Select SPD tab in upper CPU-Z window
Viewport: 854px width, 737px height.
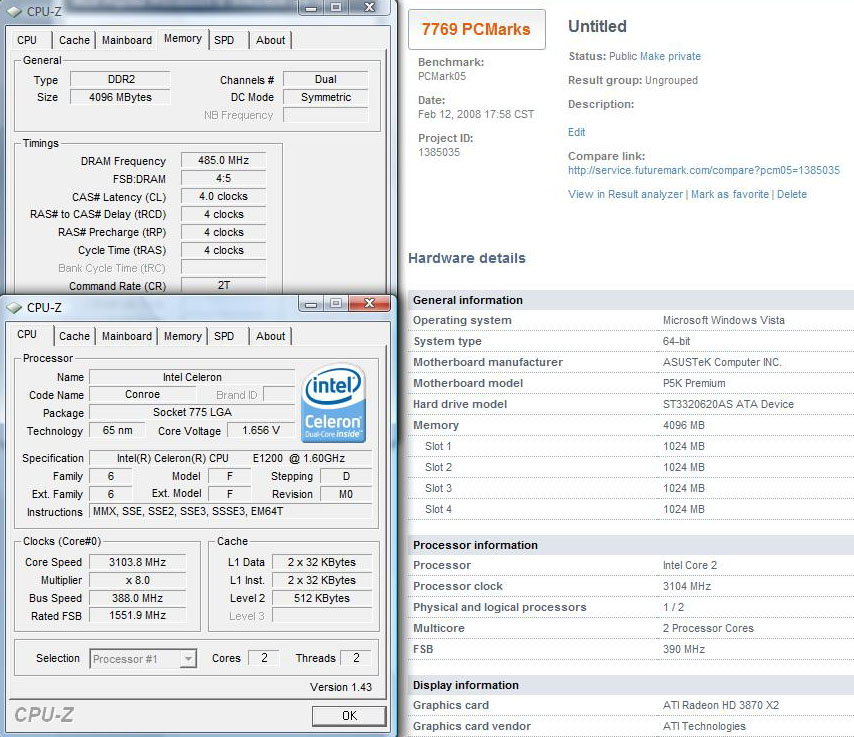224,40
